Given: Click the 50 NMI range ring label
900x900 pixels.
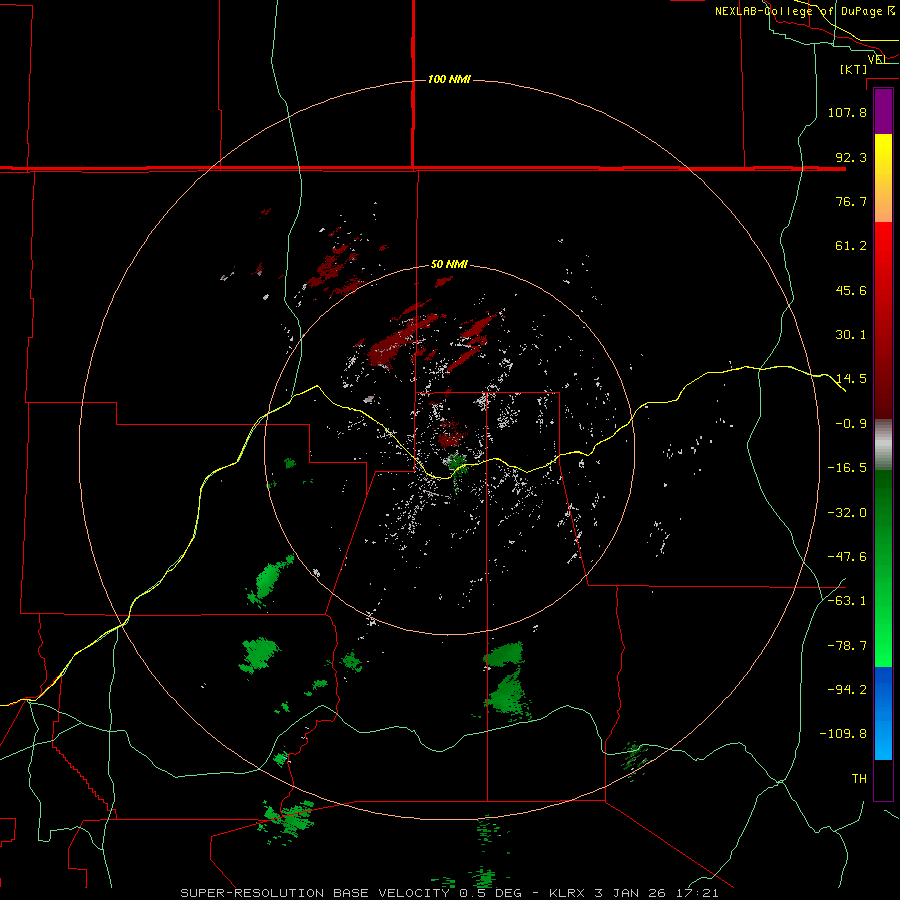Looking at the screenshot, I should point(449,265).
